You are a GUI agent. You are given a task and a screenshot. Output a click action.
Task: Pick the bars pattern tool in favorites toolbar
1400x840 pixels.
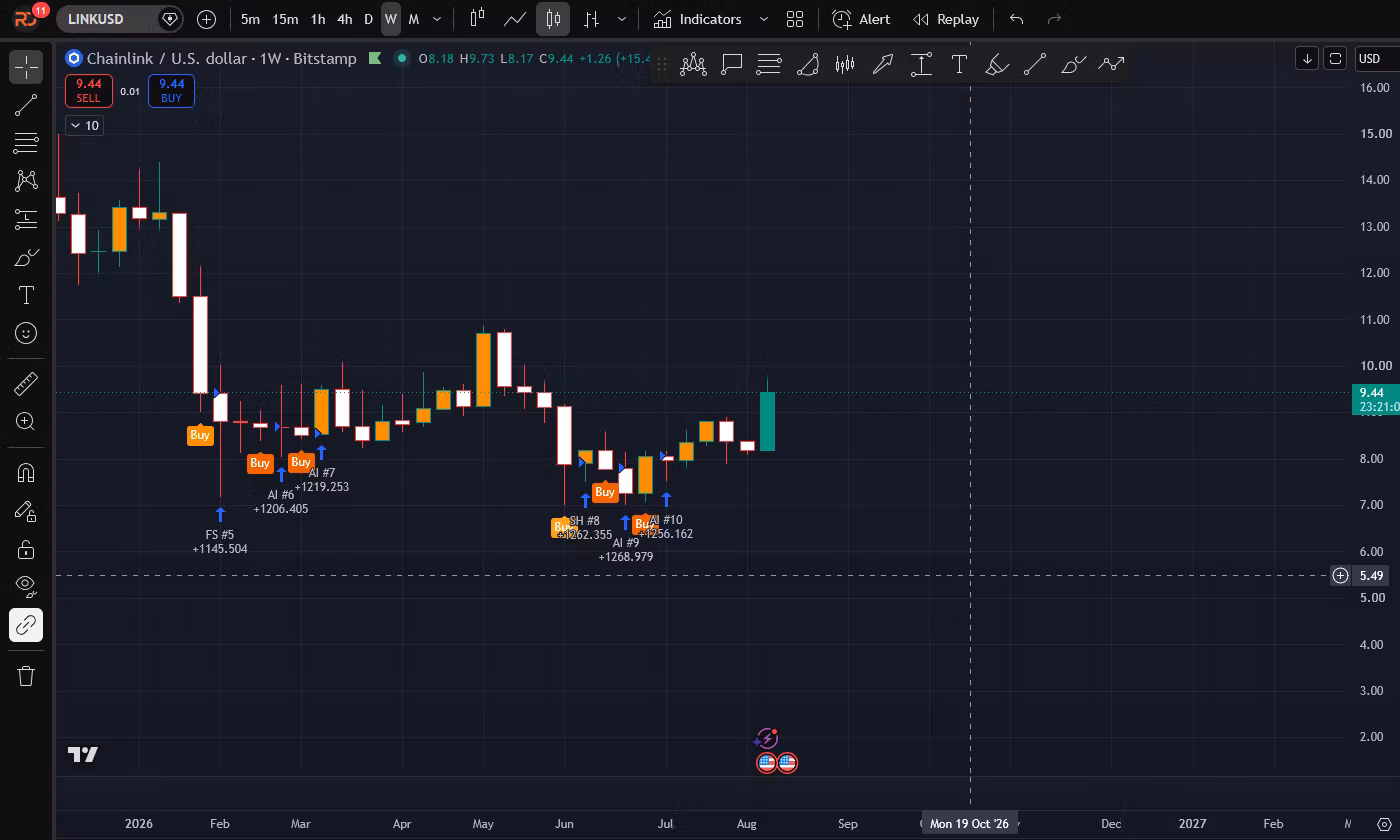pos(845,64)
